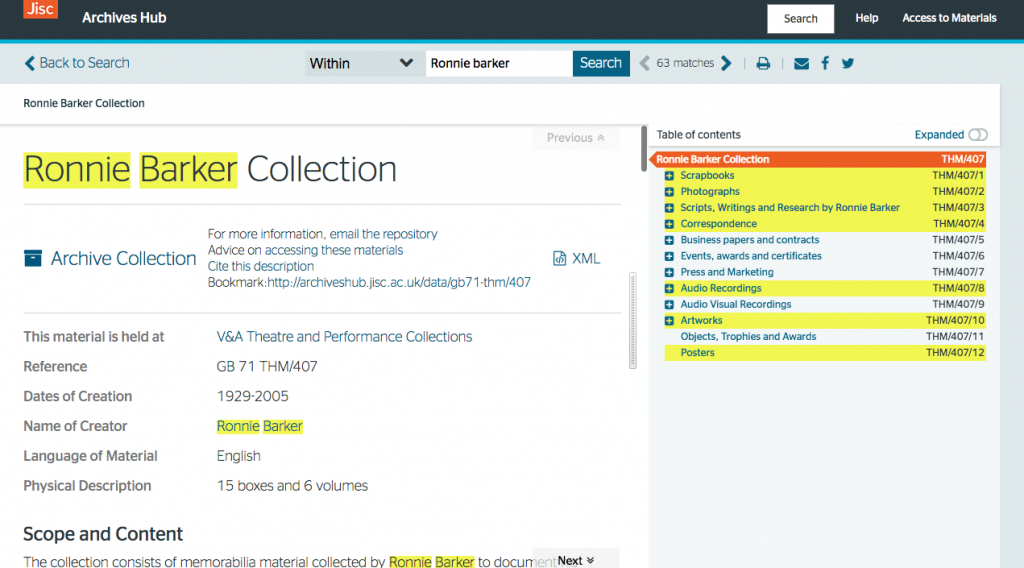Open the XML file icon

[560, 258]
